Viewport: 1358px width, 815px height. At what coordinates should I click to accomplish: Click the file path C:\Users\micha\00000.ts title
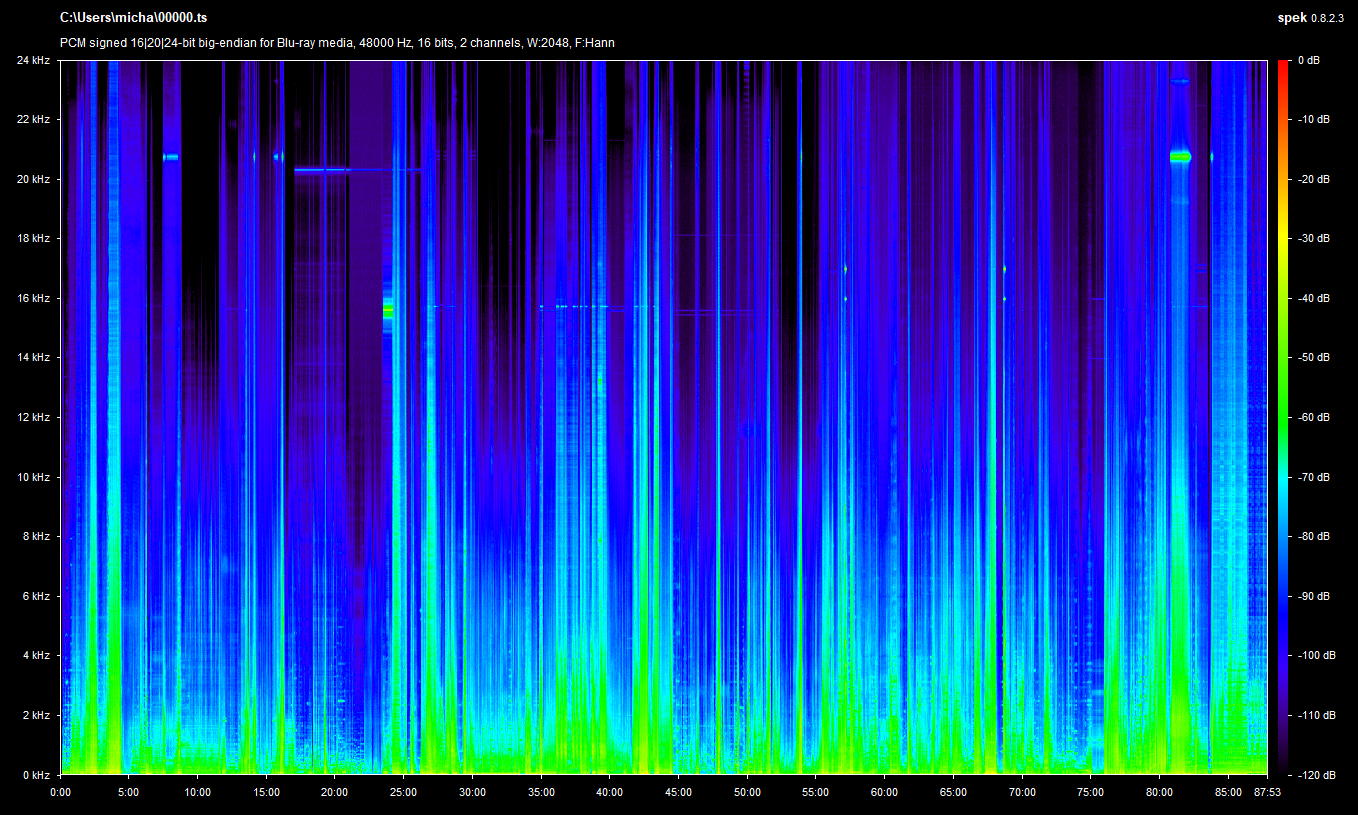click(134, 17)
